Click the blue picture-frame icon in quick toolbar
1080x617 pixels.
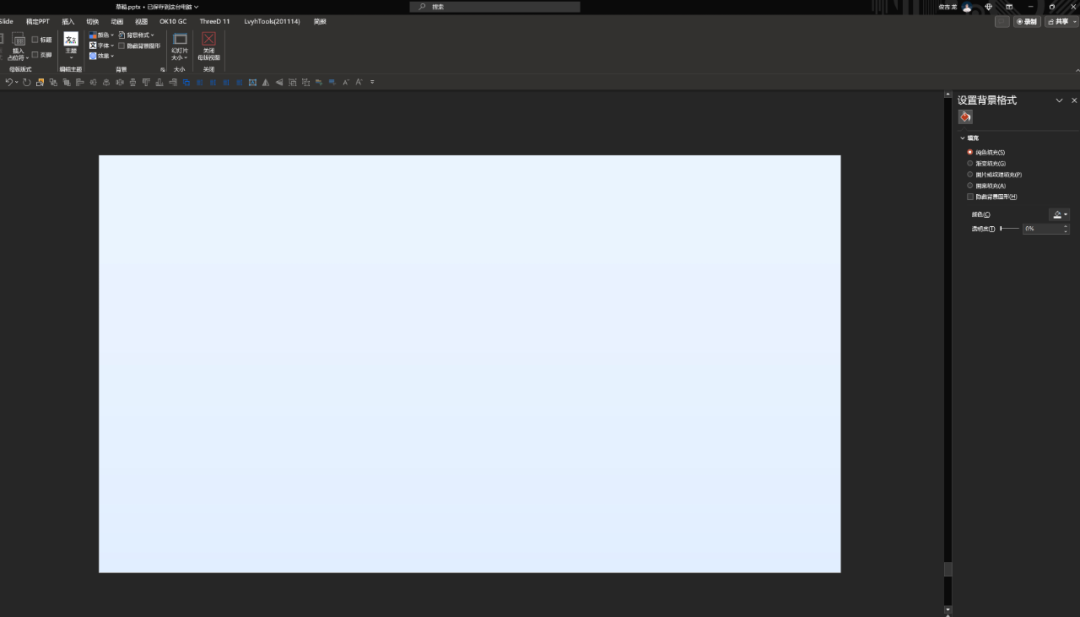(x=253, y=82)
